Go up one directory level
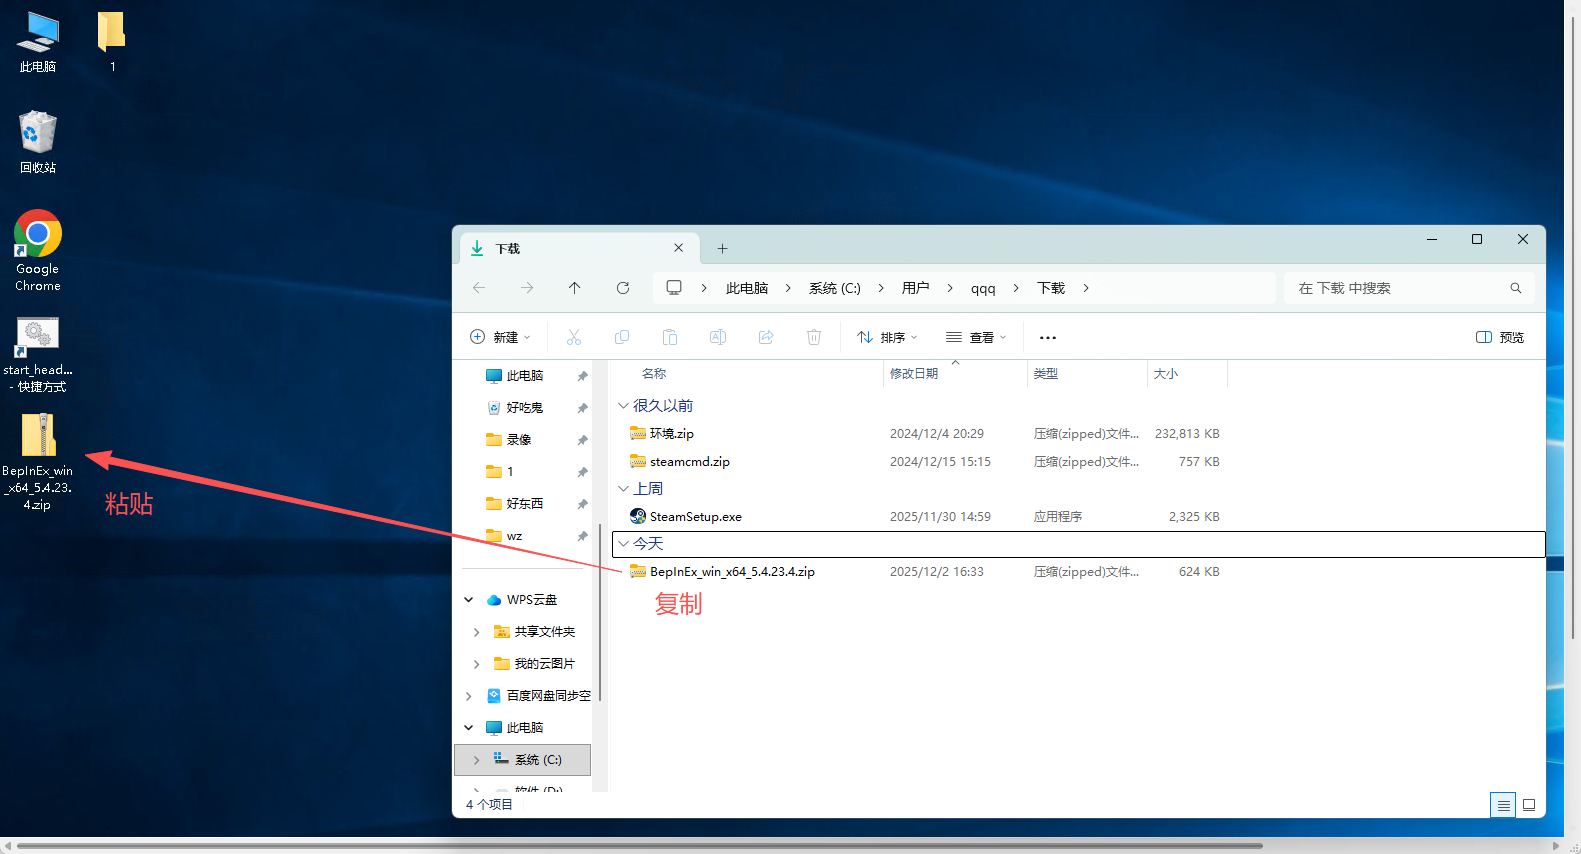Image resolution: width=1581 pixels, height=854 pixels. point(575,288)
